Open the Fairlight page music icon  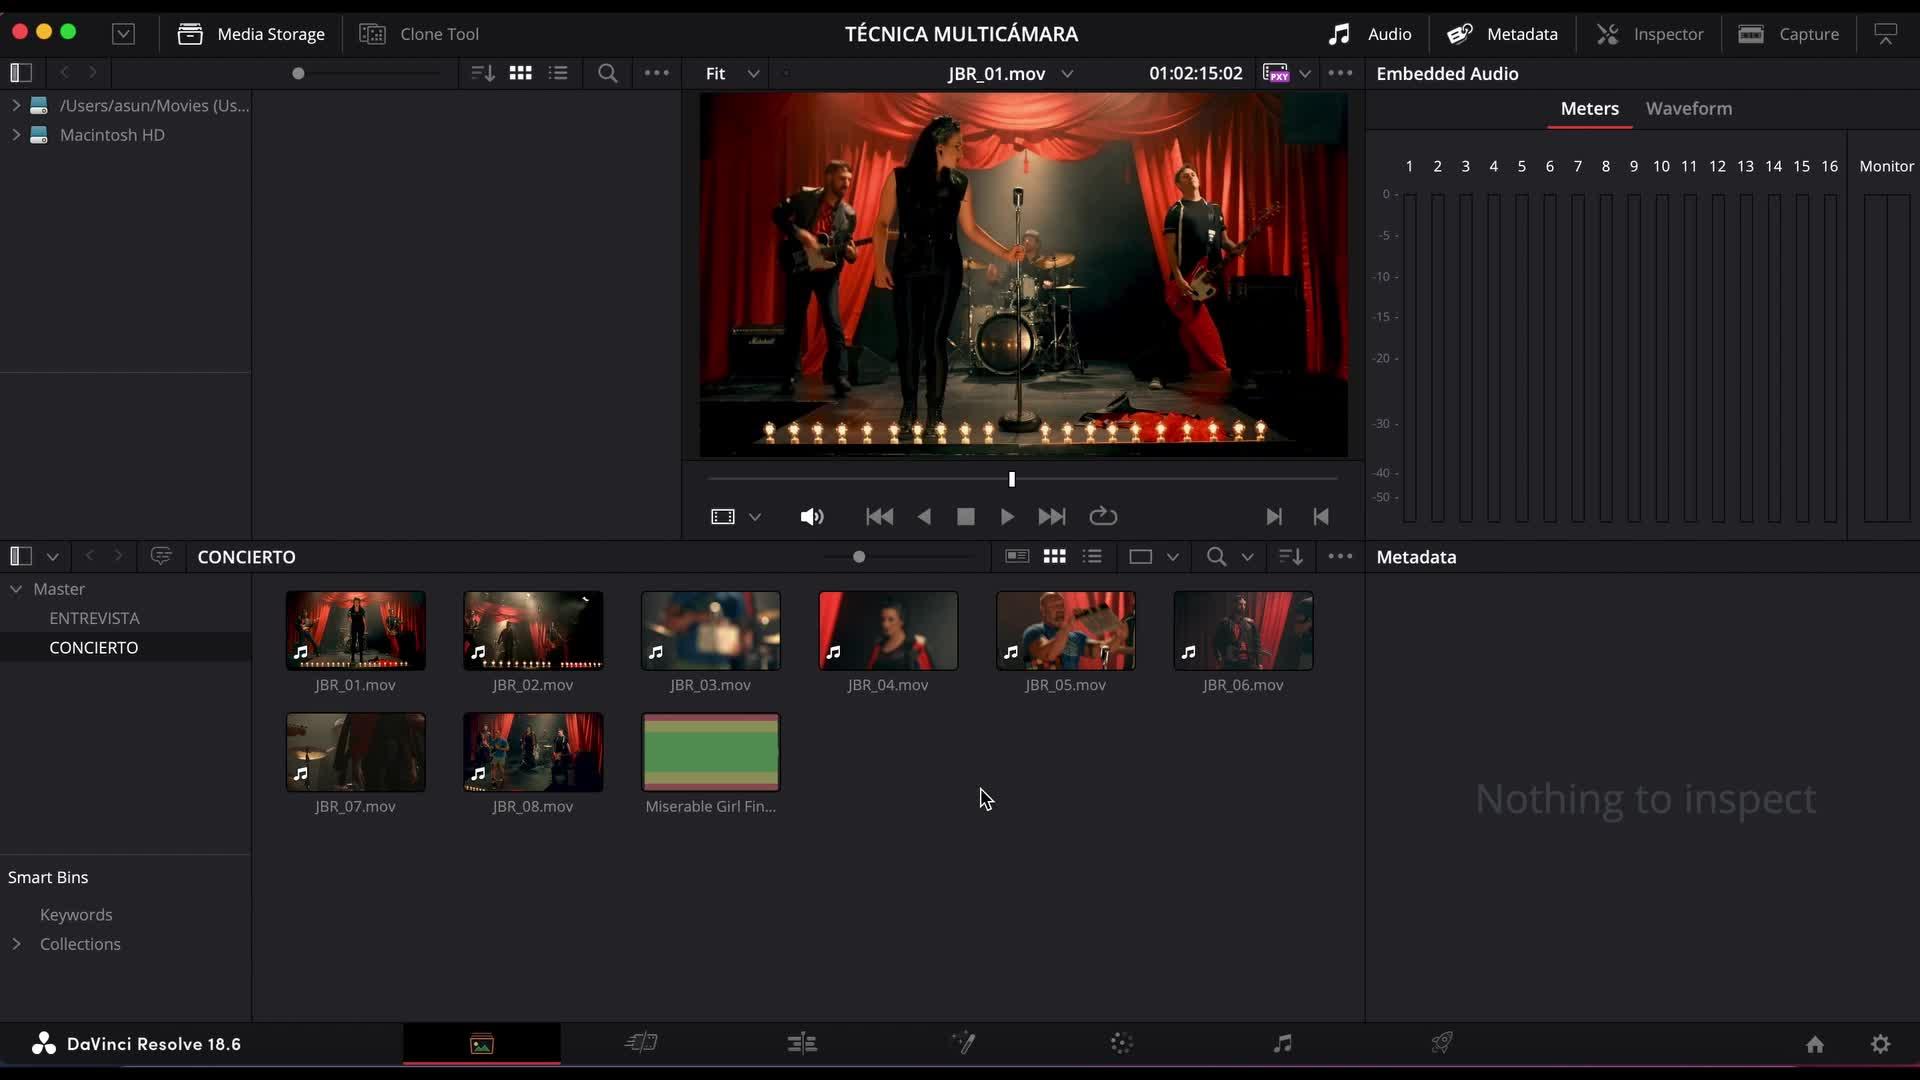[x=1282, y=1044]
